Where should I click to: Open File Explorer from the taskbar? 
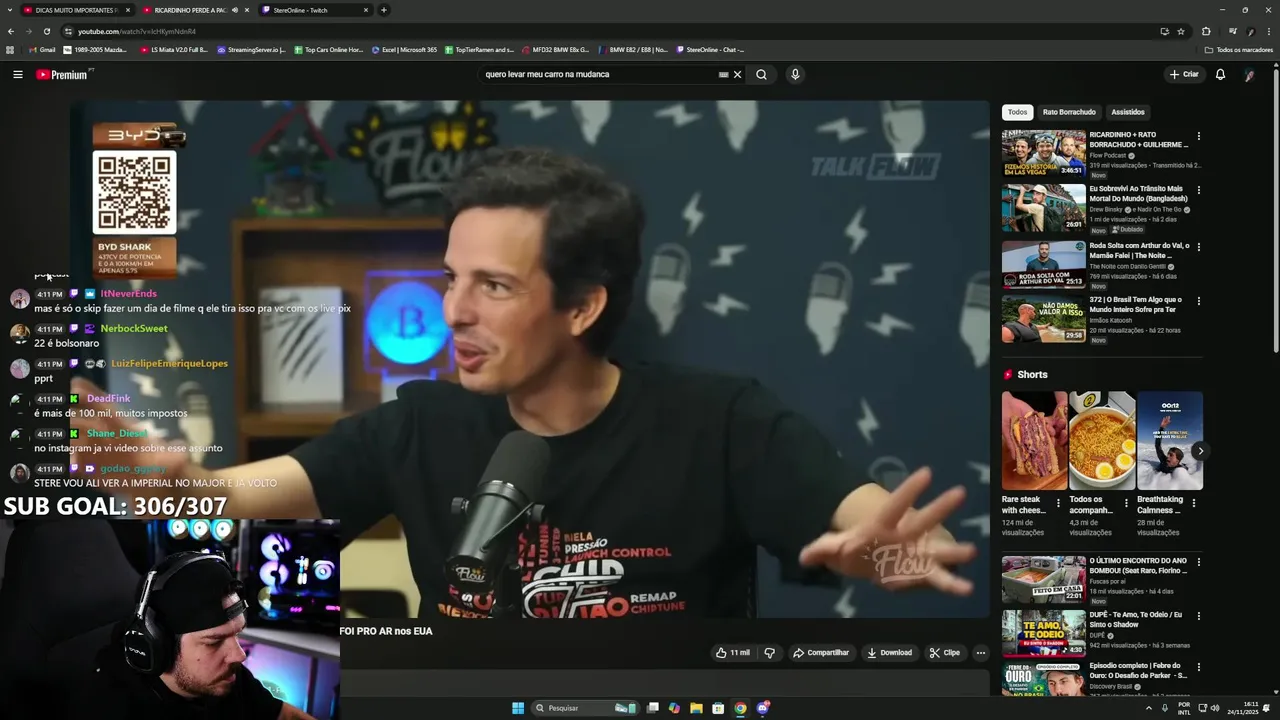coord(696,708)
